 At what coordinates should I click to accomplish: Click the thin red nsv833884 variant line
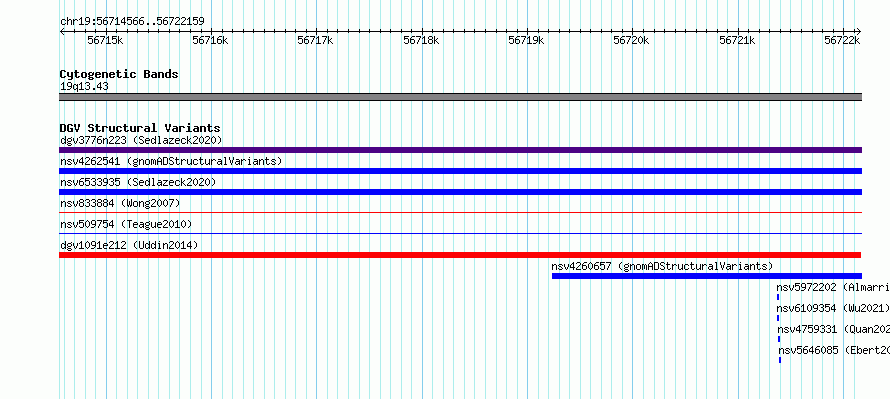[x=460, y=212]
